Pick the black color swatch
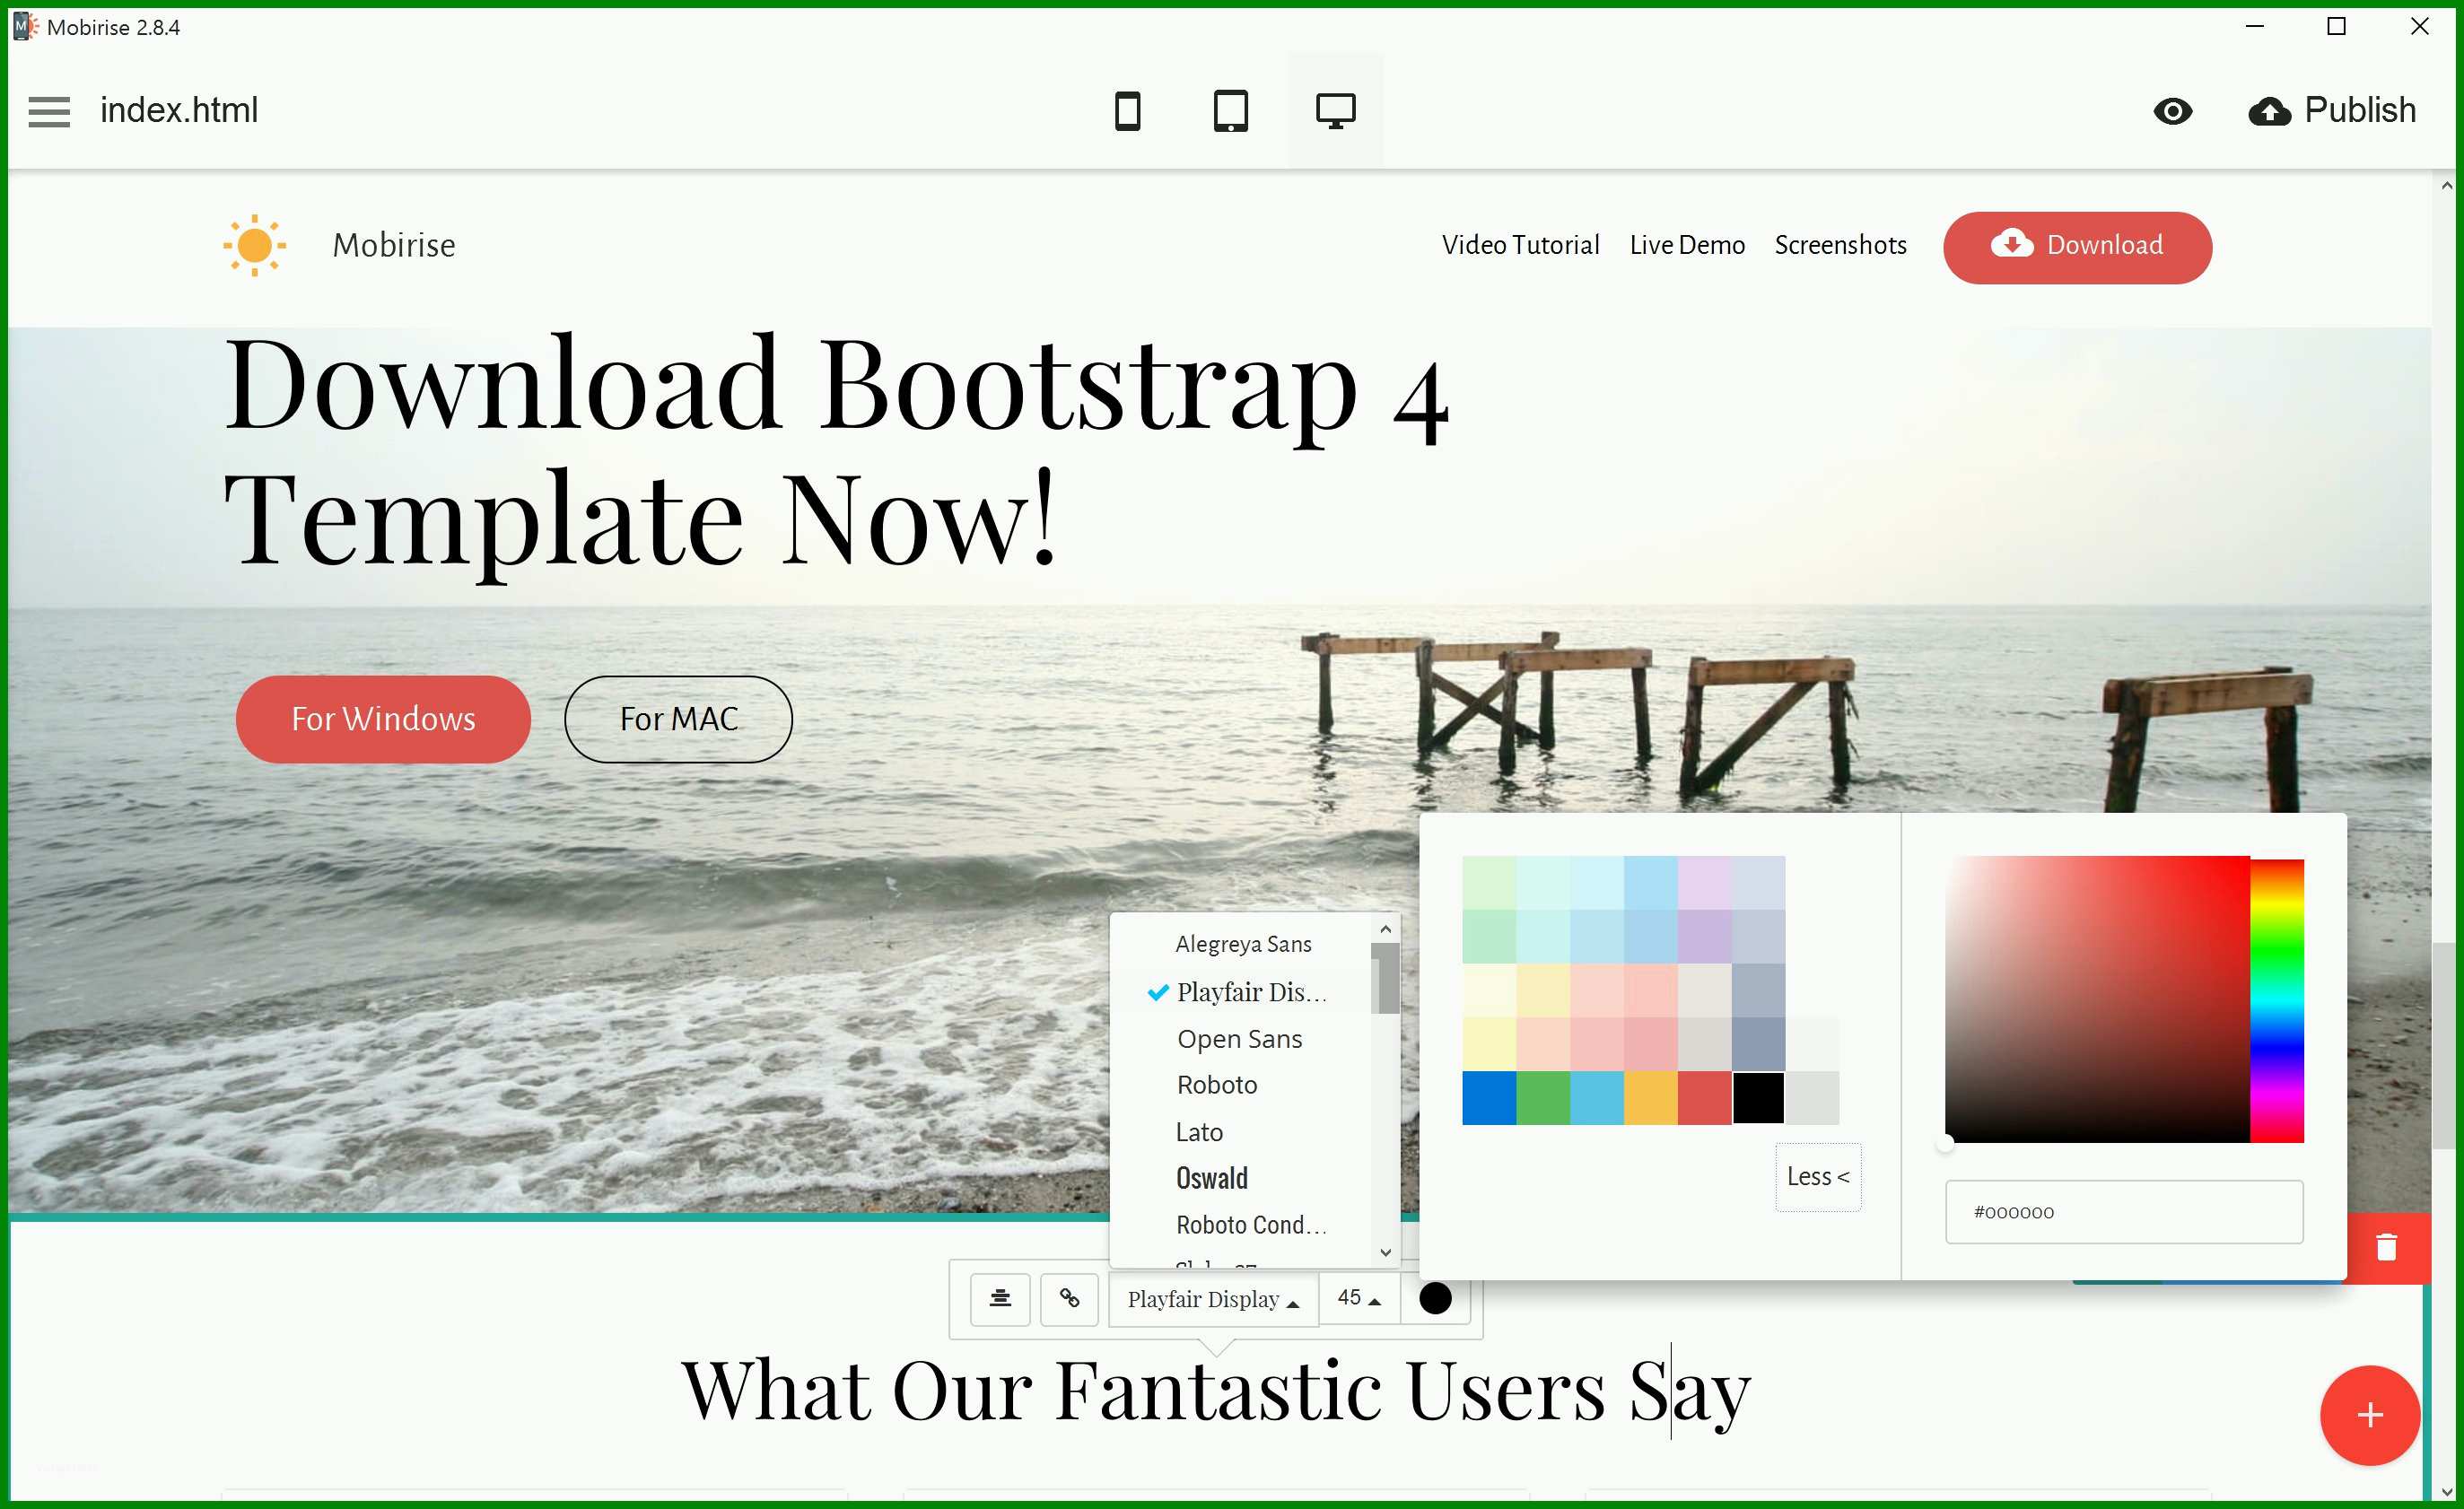 1758,1098
